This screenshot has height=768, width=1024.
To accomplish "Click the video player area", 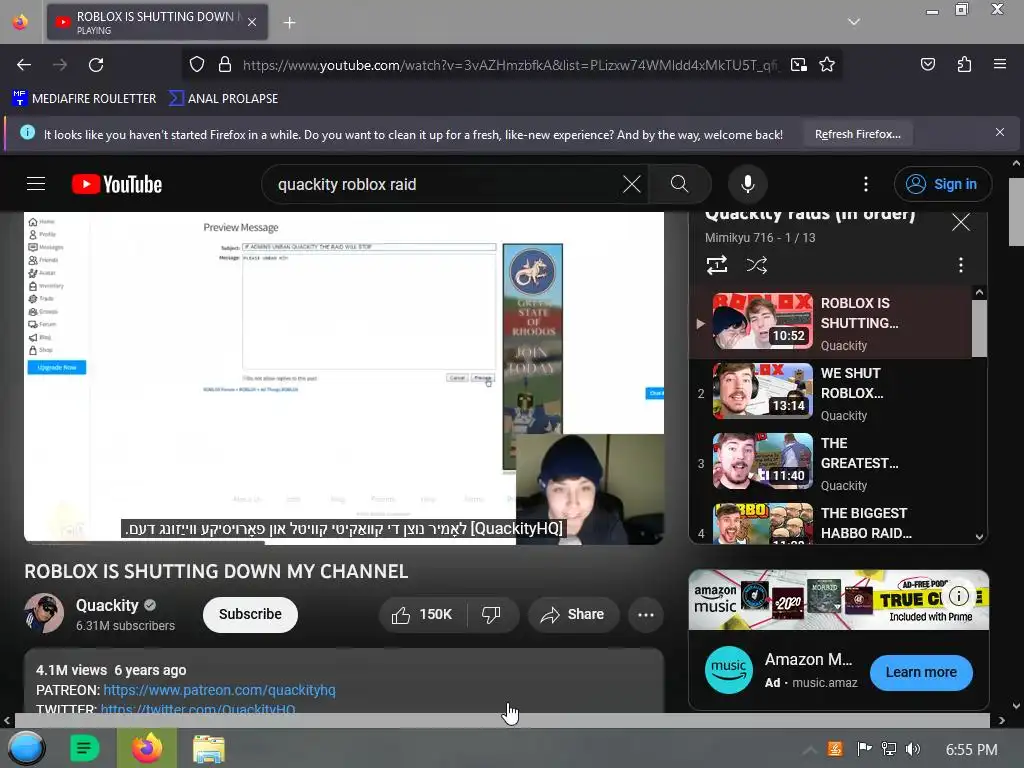I will [344, 377].
